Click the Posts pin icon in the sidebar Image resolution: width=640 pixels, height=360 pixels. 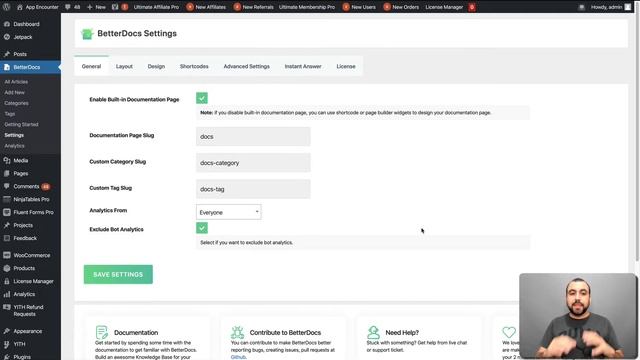tap(7, 54)
